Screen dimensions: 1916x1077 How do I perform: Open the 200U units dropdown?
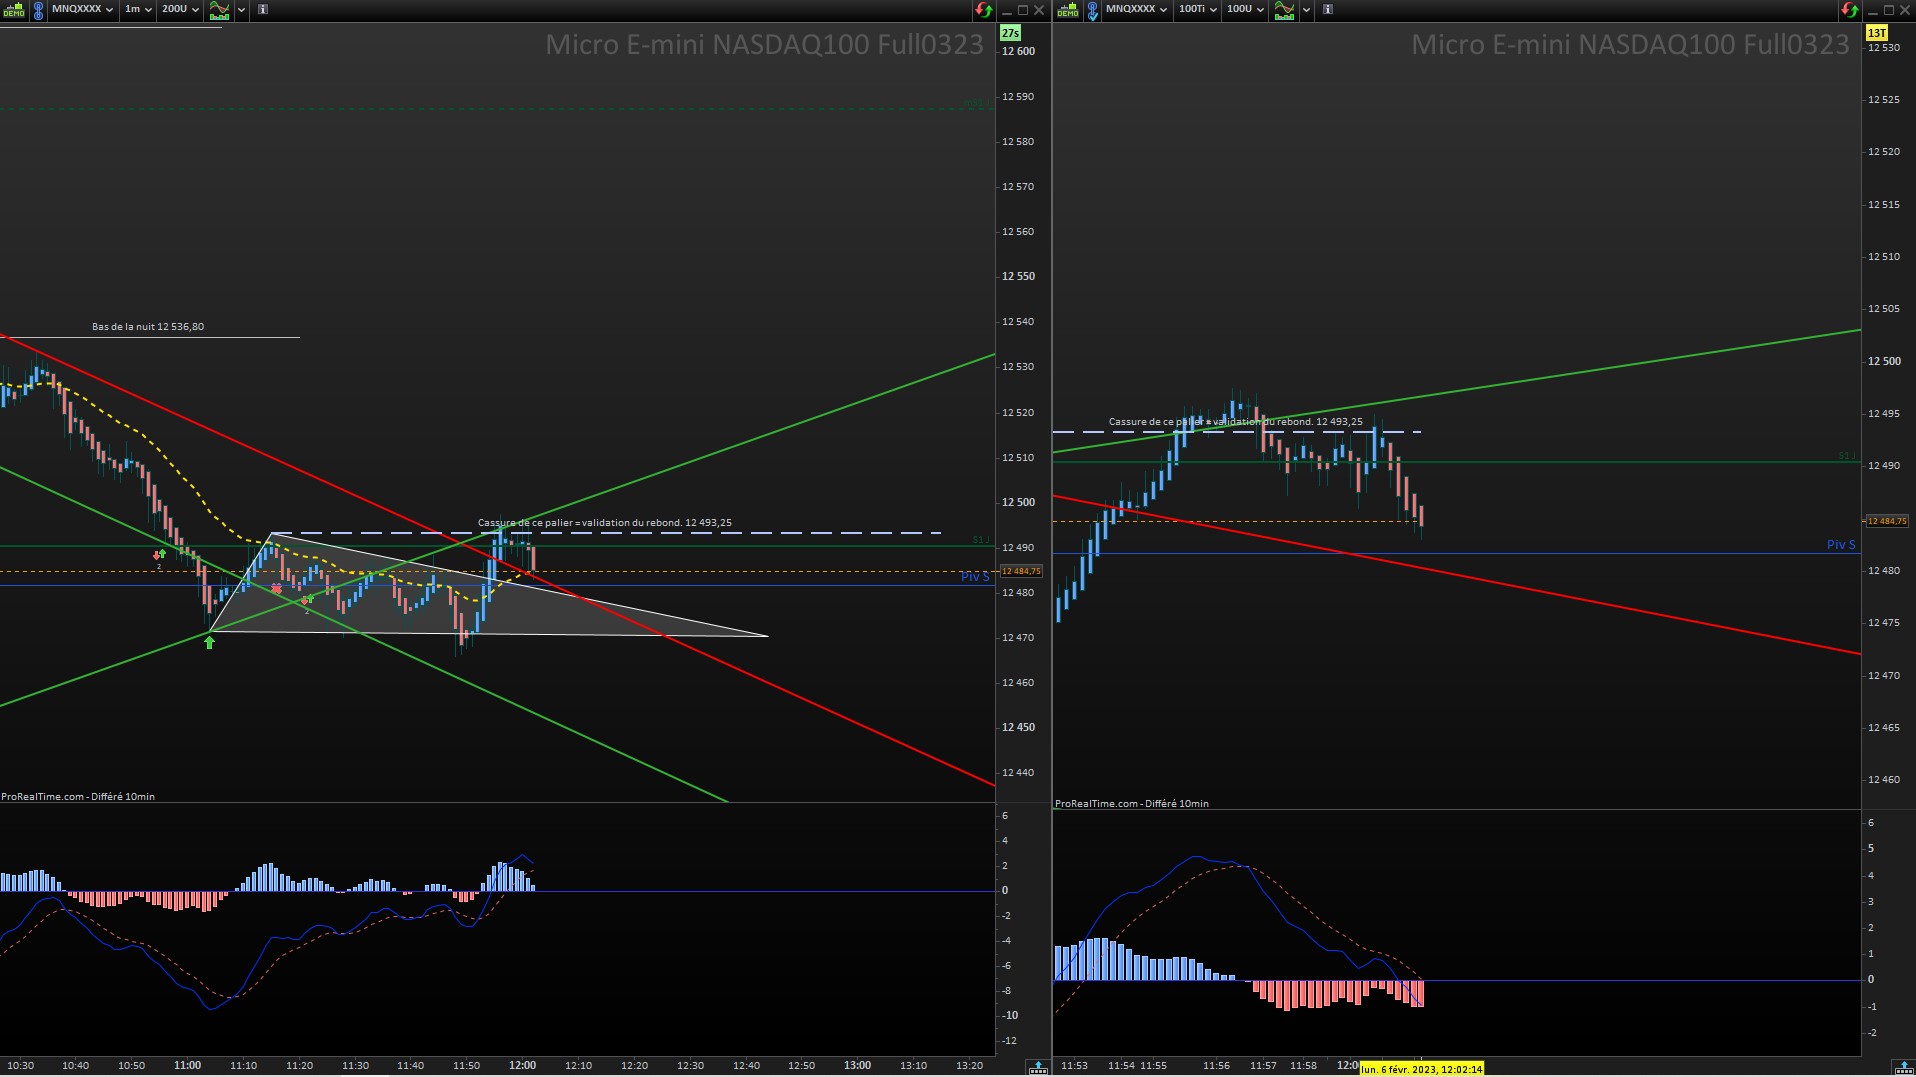[x=180, y=9]
